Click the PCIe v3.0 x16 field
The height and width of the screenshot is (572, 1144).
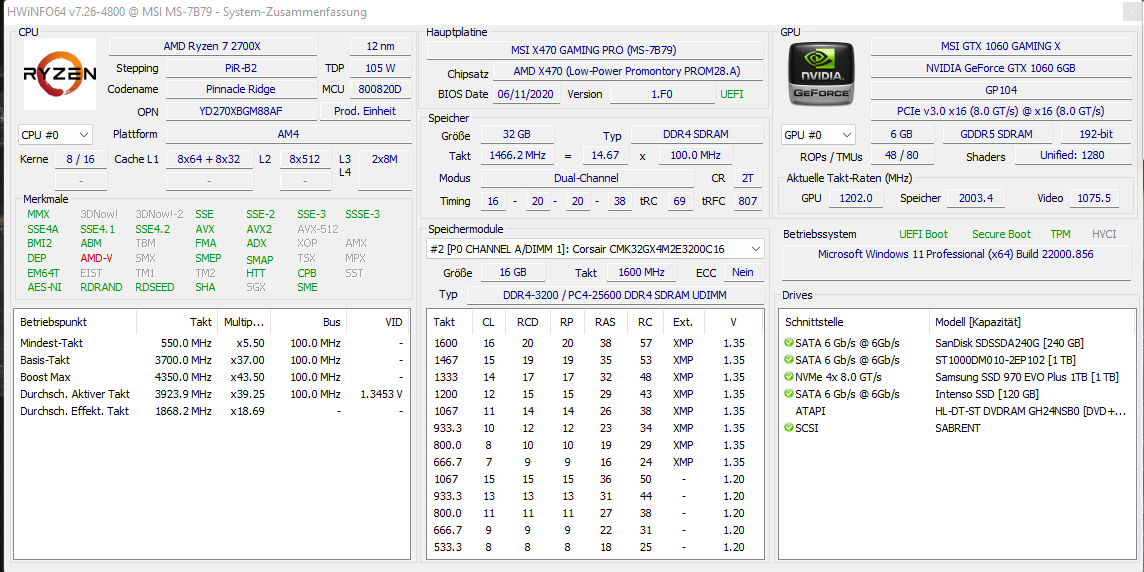[x=1001, y=111]
